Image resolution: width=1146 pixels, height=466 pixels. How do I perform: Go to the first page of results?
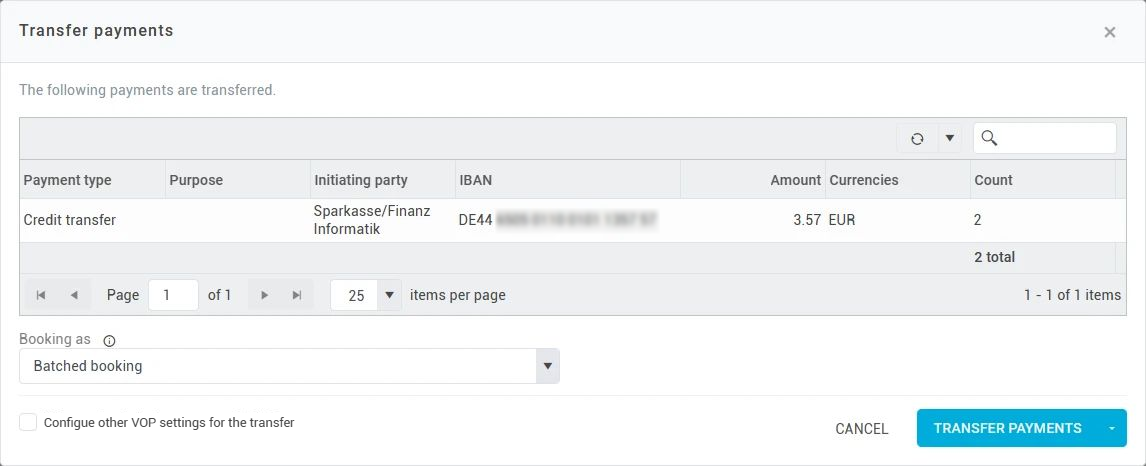pyautogui.click(x=41, y=295)
